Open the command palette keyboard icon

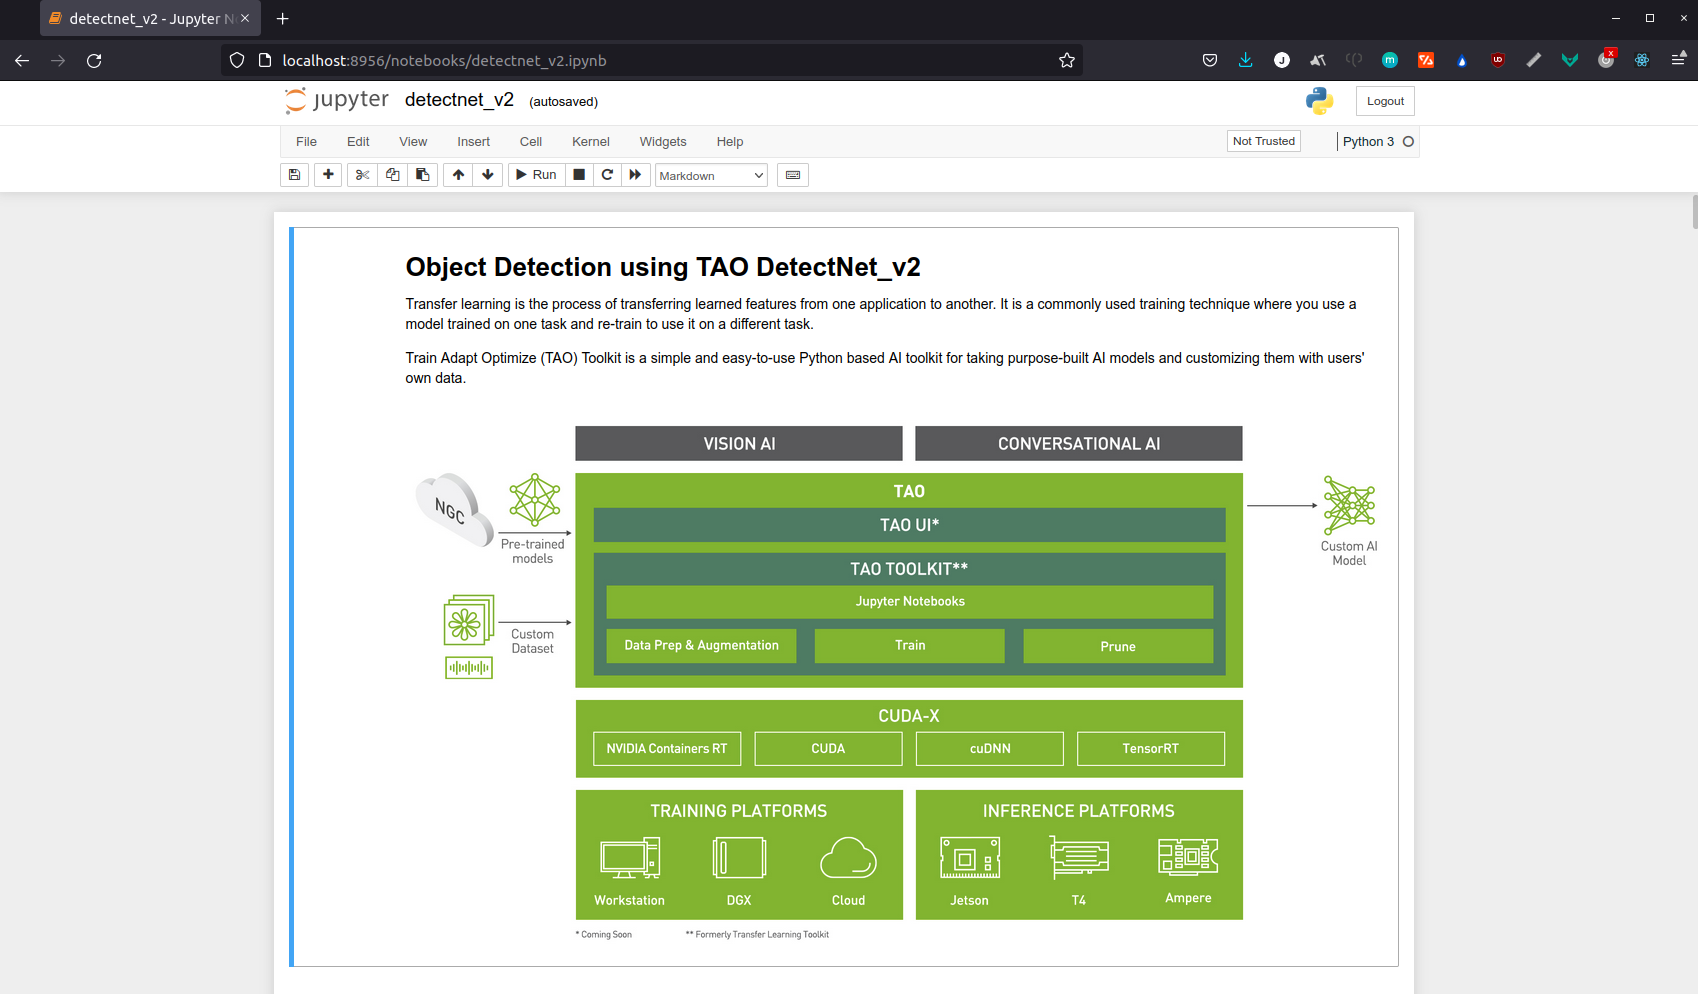[793, 175]
